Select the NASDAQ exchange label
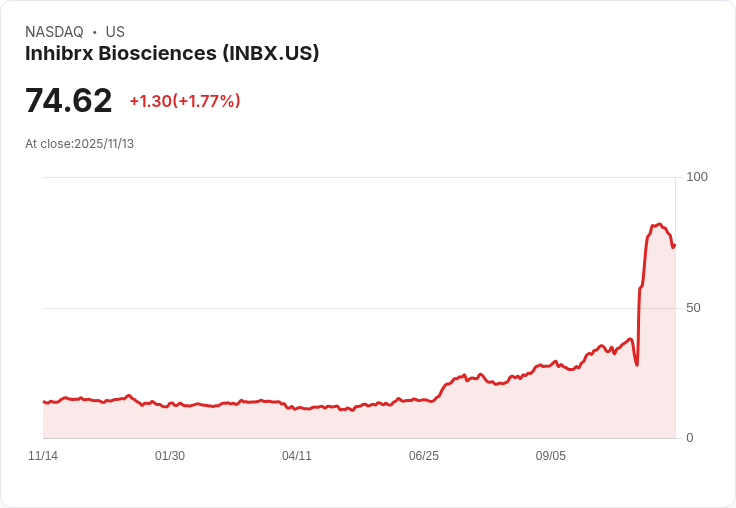Screen dimensions: 736x508 point(54,32)
